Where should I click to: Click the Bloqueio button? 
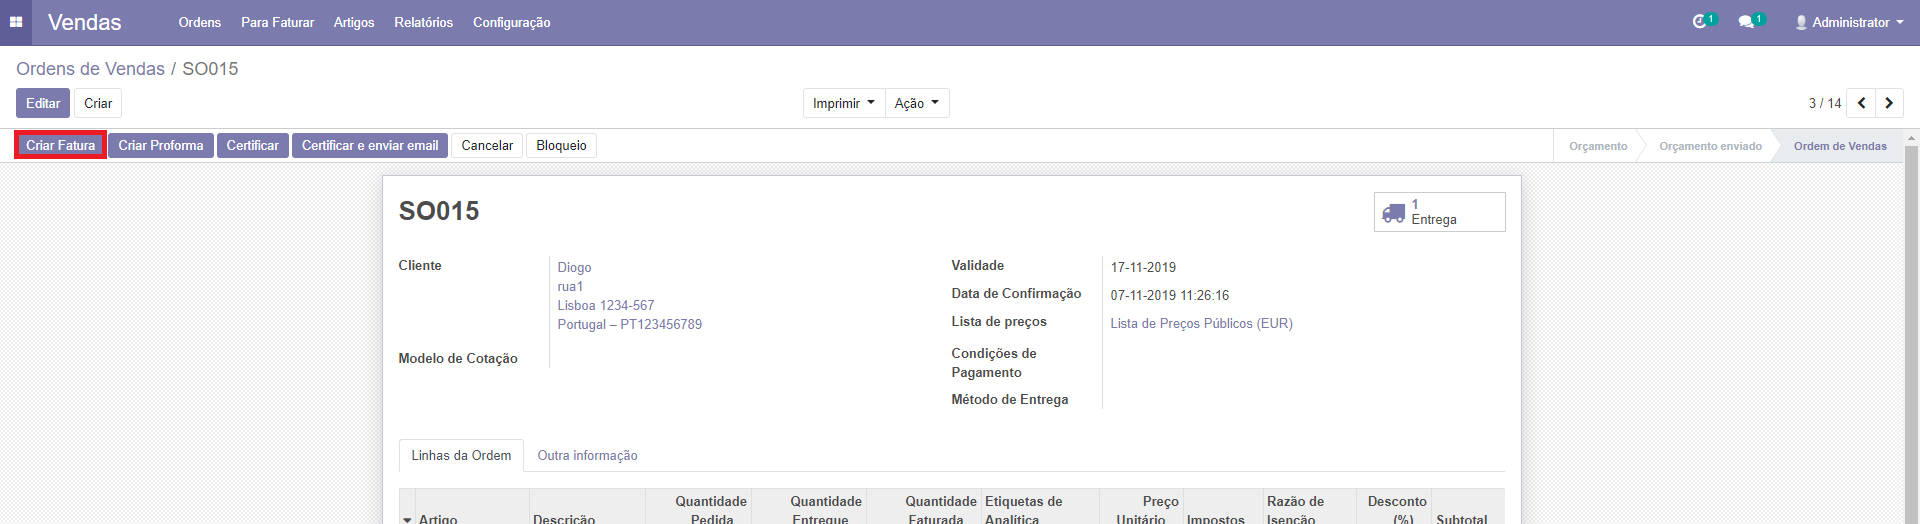click(561, 145)
